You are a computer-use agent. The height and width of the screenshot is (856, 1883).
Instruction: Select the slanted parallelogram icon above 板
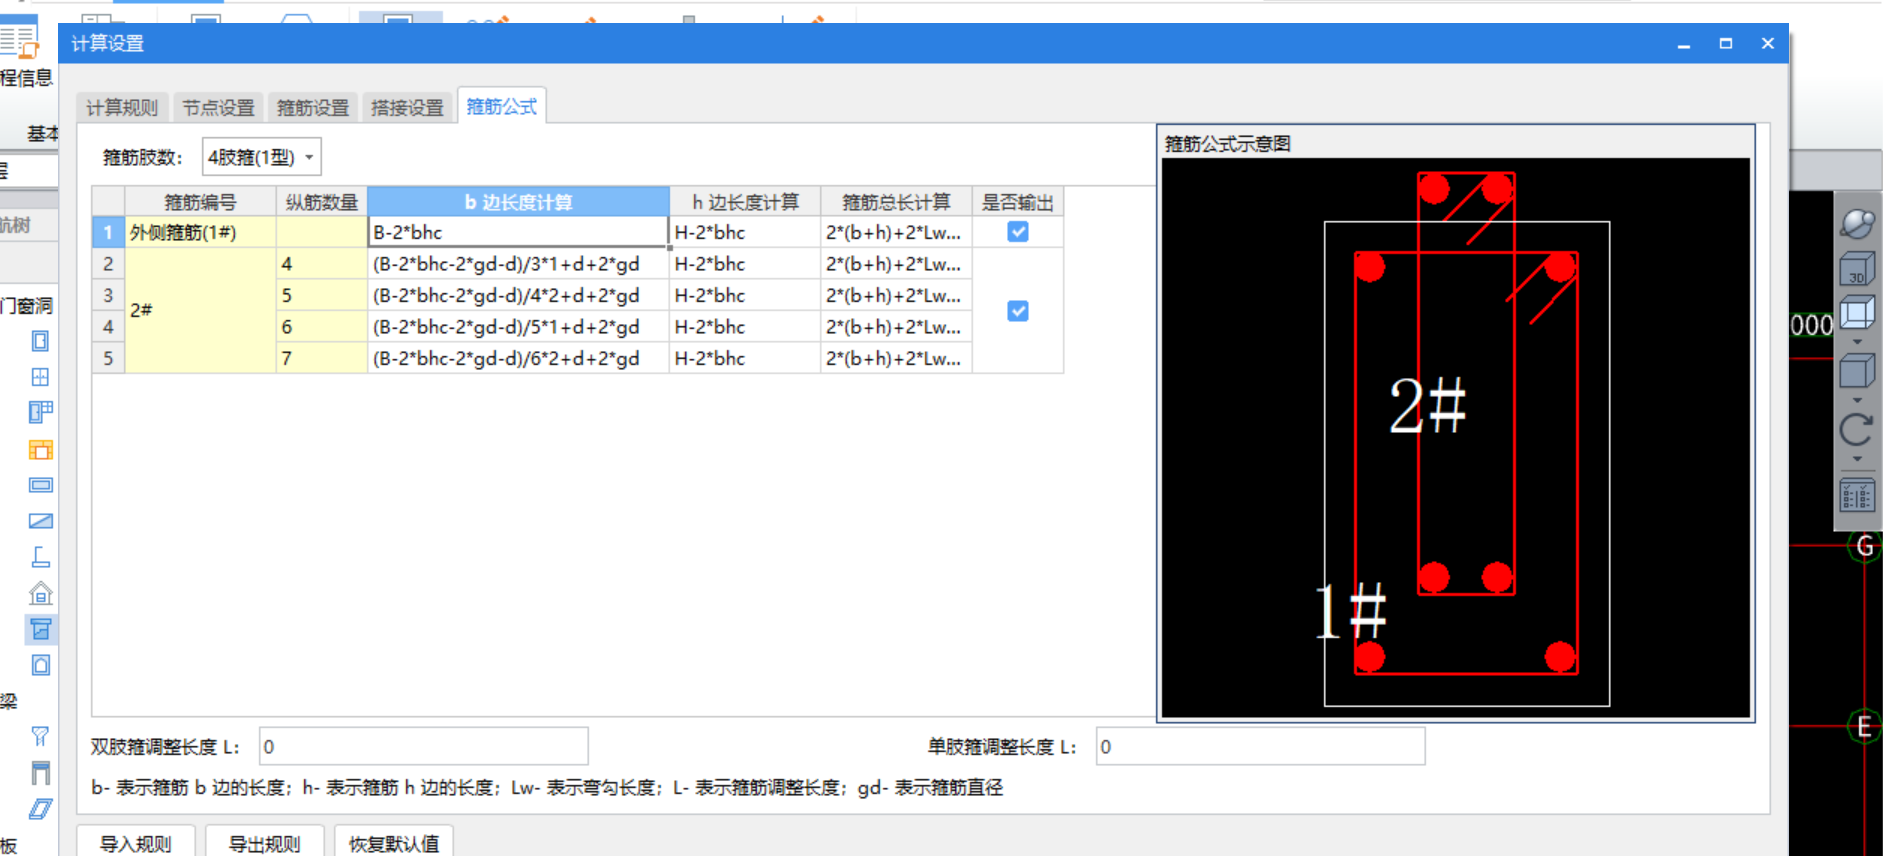40,809
